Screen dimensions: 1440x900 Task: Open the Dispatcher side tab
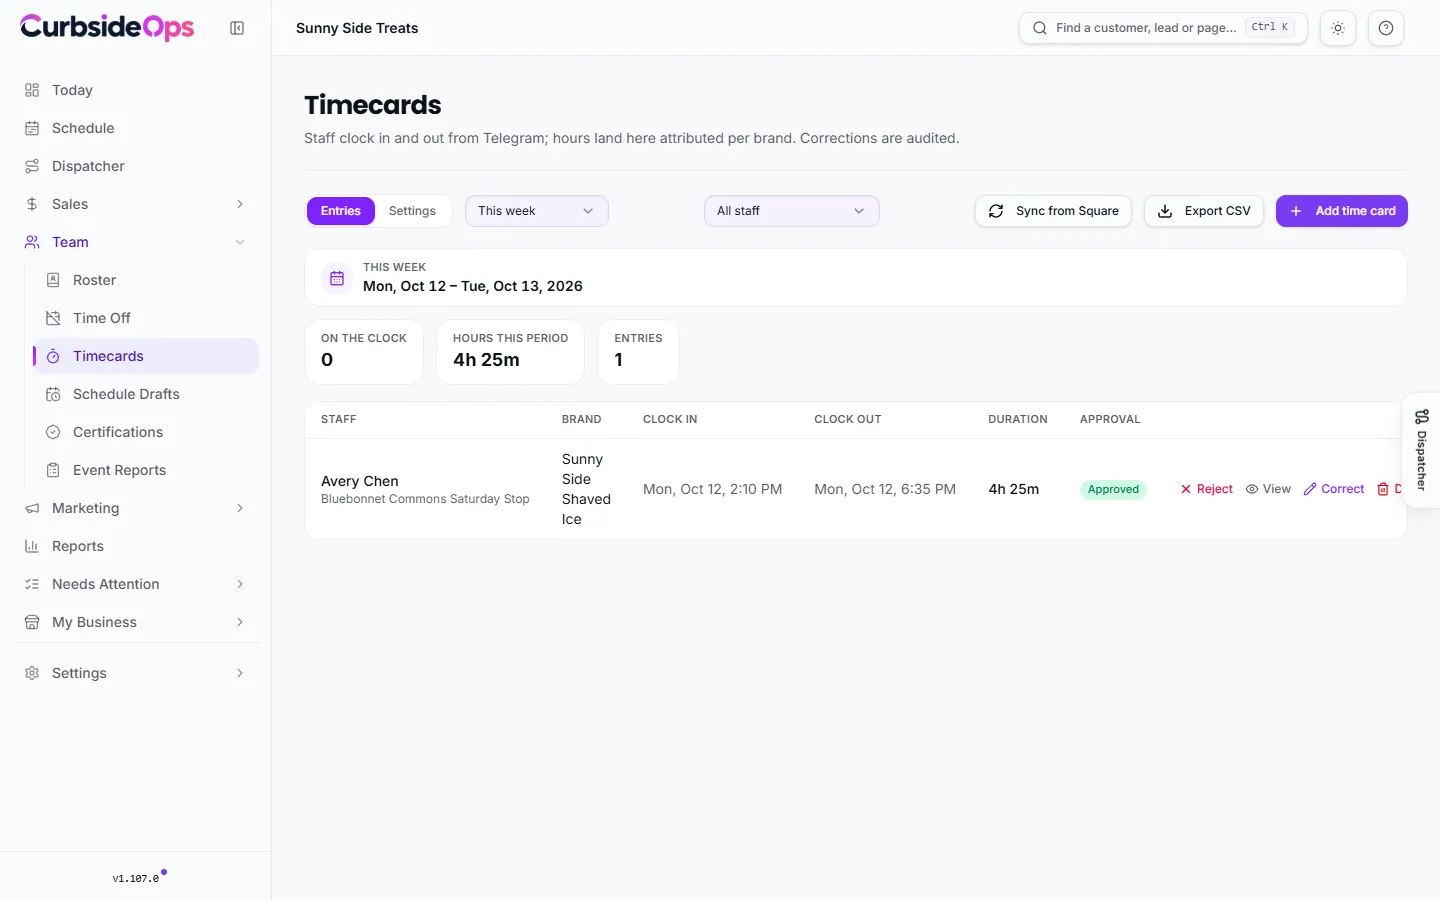[1421, 450]
